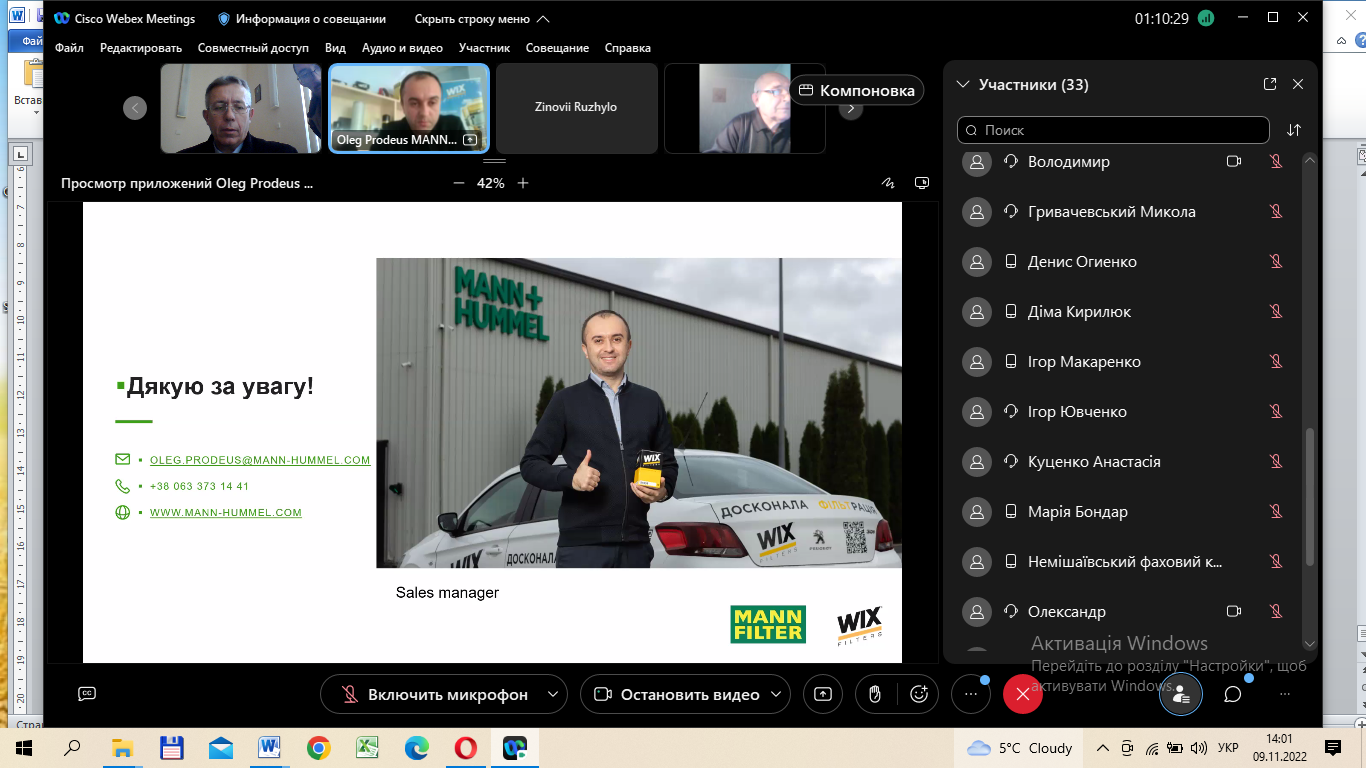Click camera icon next to Володимир
1366x768 pixels.
point(1234,162)
